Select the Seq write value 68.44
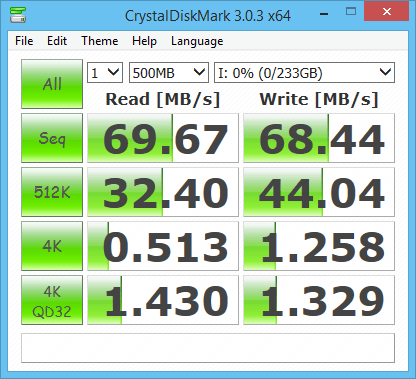 [x=319, y=138]
